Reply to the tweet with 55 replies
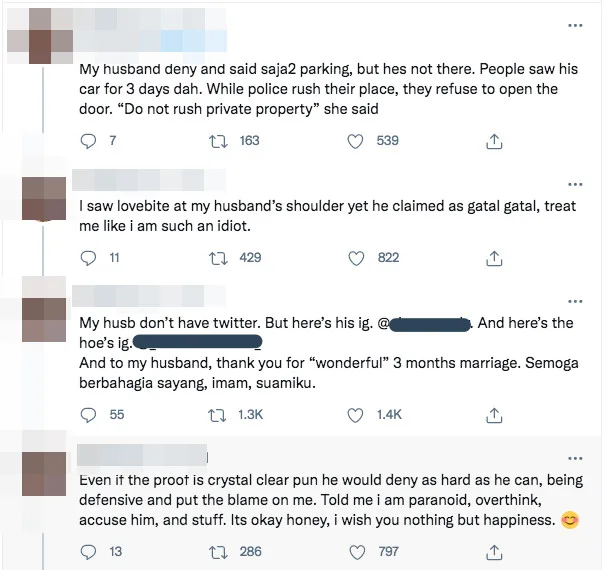The height and width of the screenshot is (570, 602). (87, 414)
